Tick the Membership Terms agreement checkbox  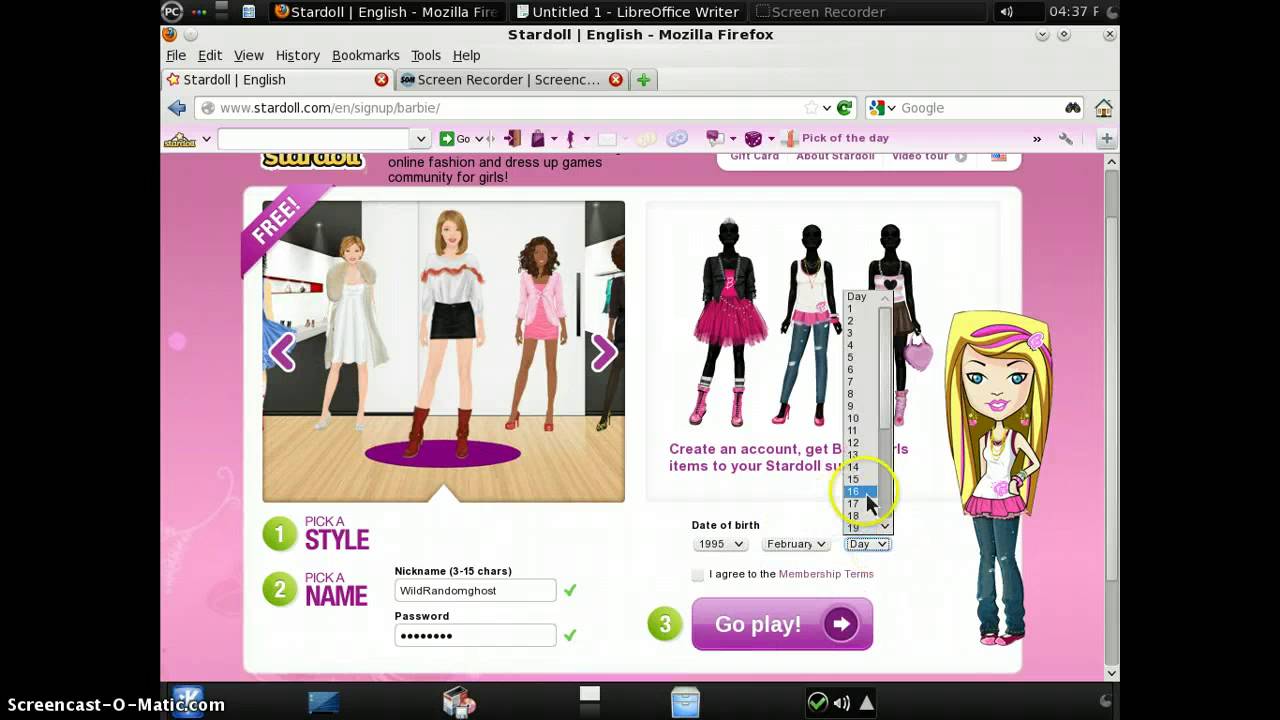point(698,574)
